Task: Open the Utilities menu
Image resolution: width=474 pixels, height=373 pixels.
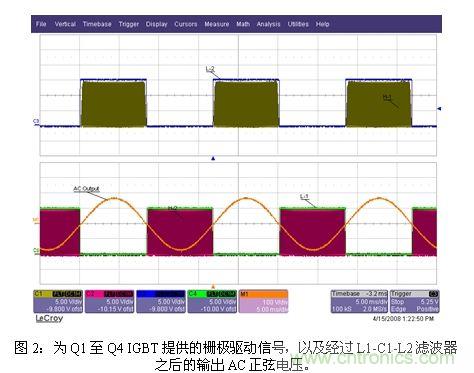Action: [x=298, y=24]
